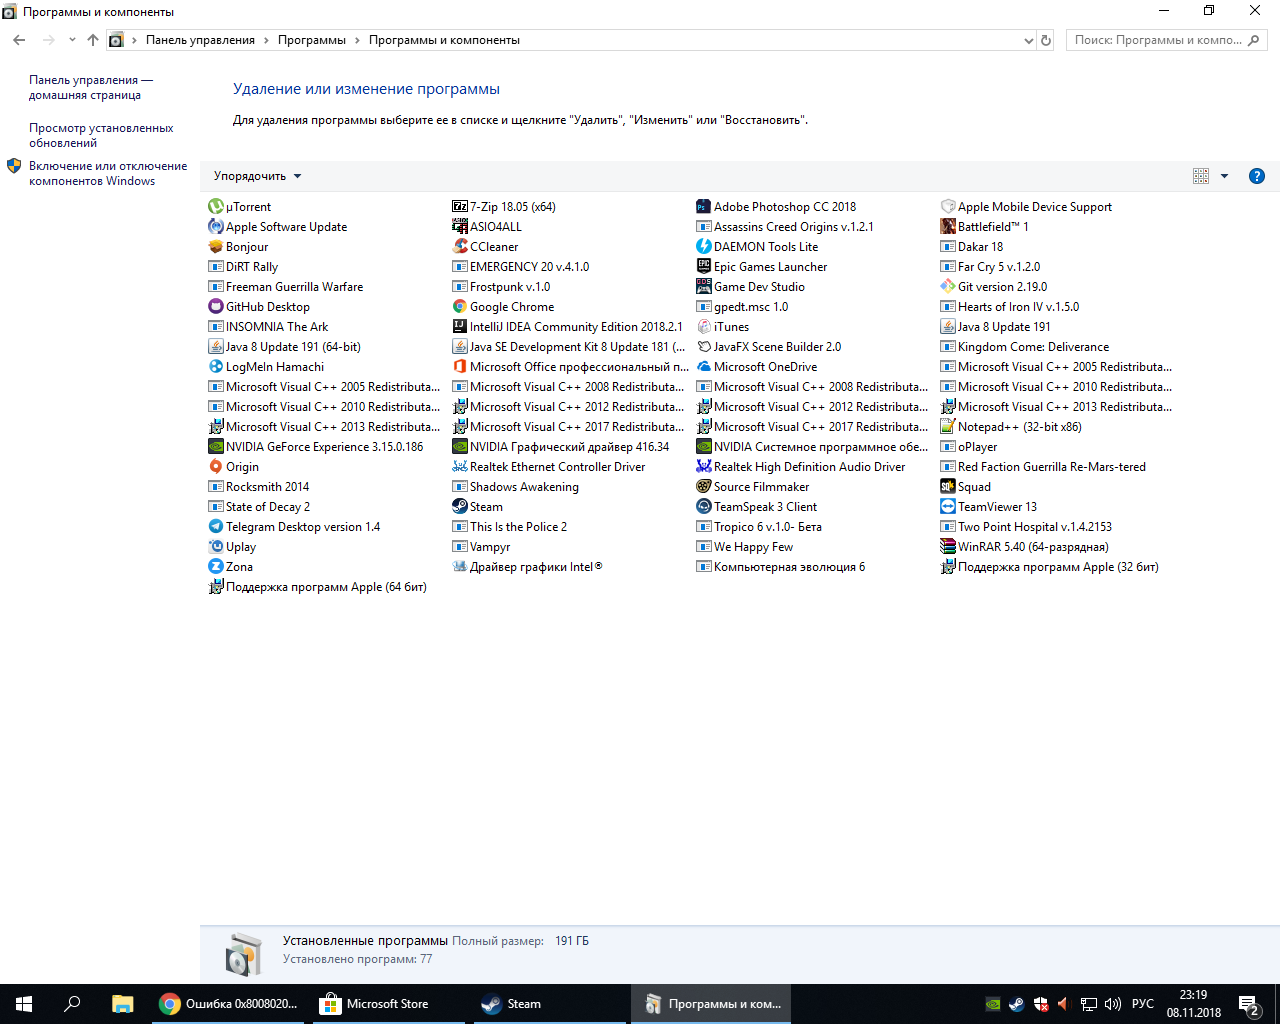
Task: Select Драйвер графики Intel entry
Action: click(528, 567)
